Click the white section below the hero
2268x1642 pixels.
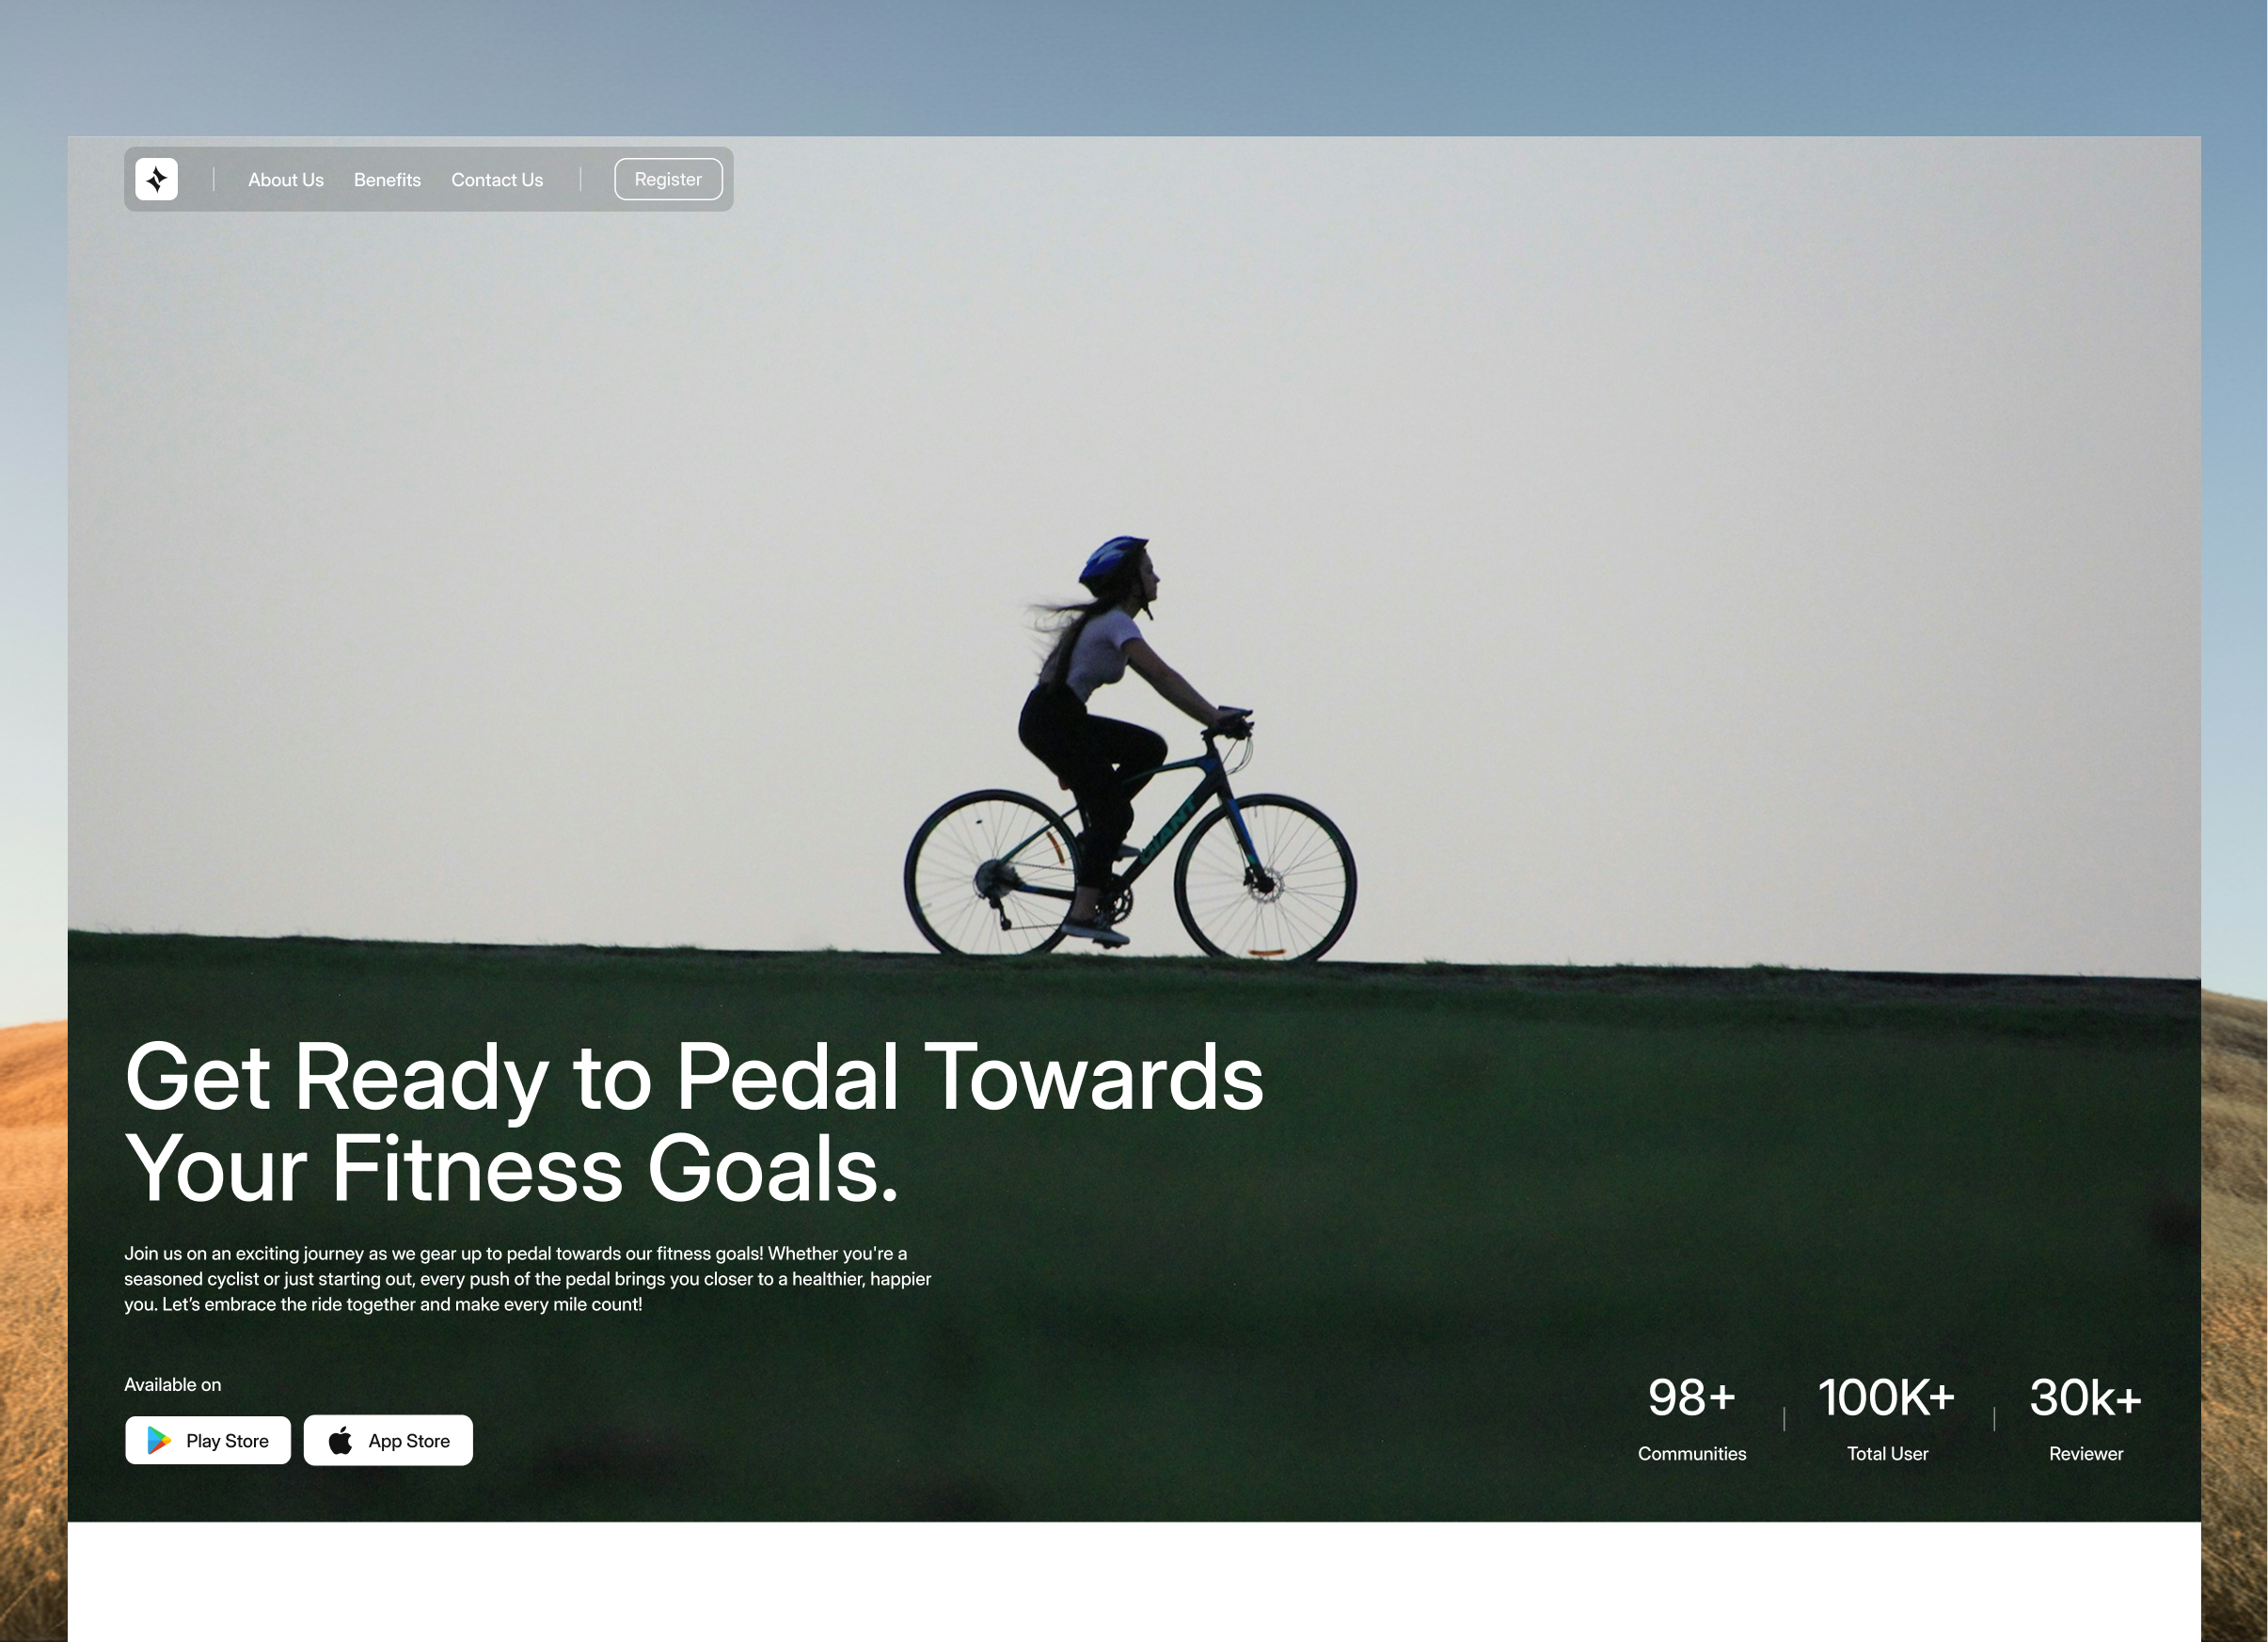pyautogui.click(x=1134, y=1582)
